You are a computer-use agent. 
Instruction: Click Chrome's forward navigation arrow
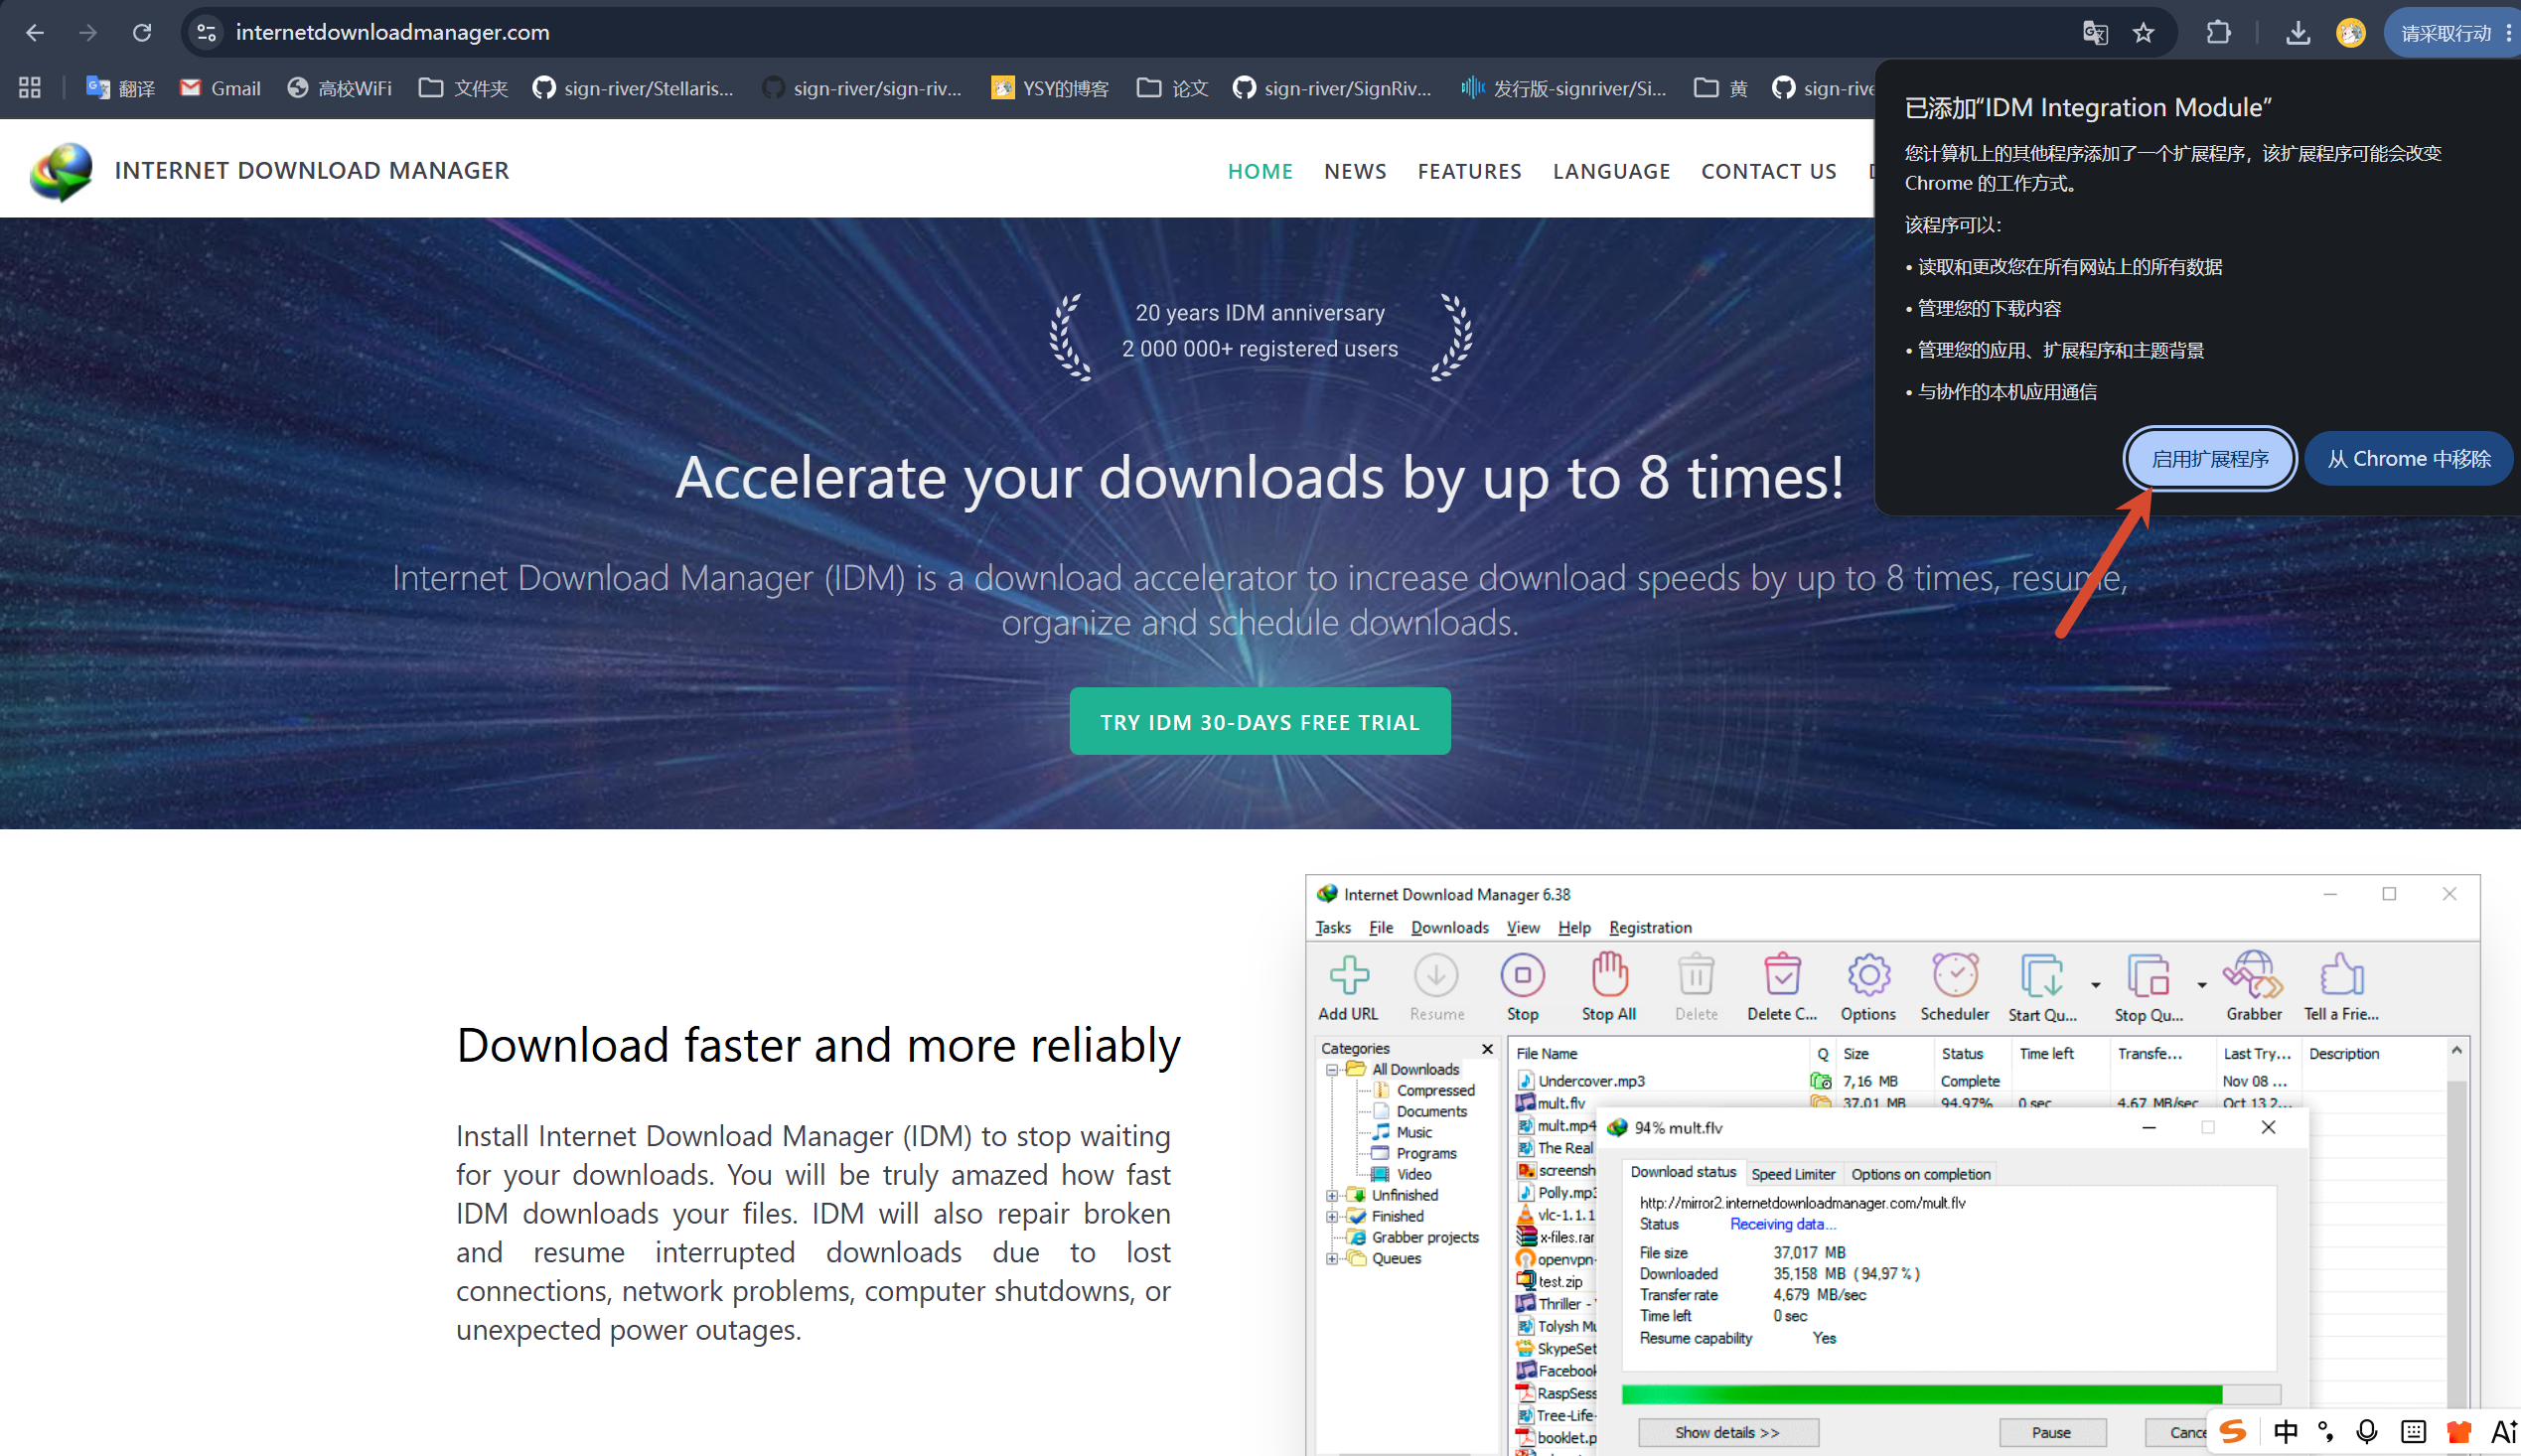tap(88, 32)
